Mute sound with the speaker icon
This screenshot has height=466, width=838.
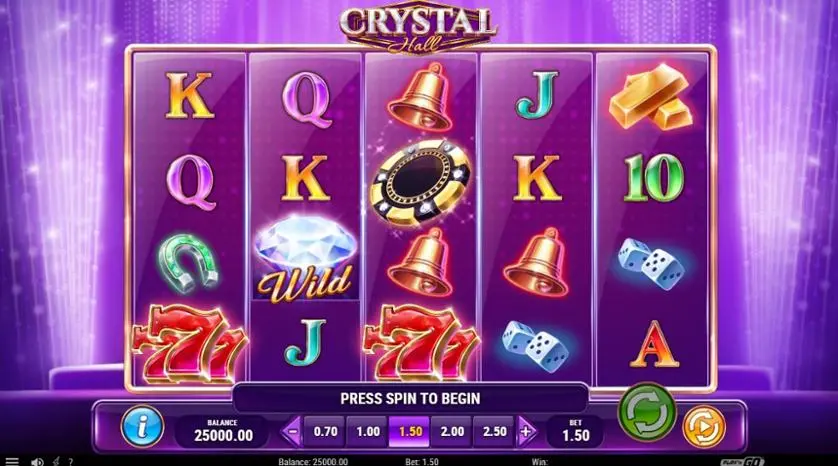(x=37, y=462)
